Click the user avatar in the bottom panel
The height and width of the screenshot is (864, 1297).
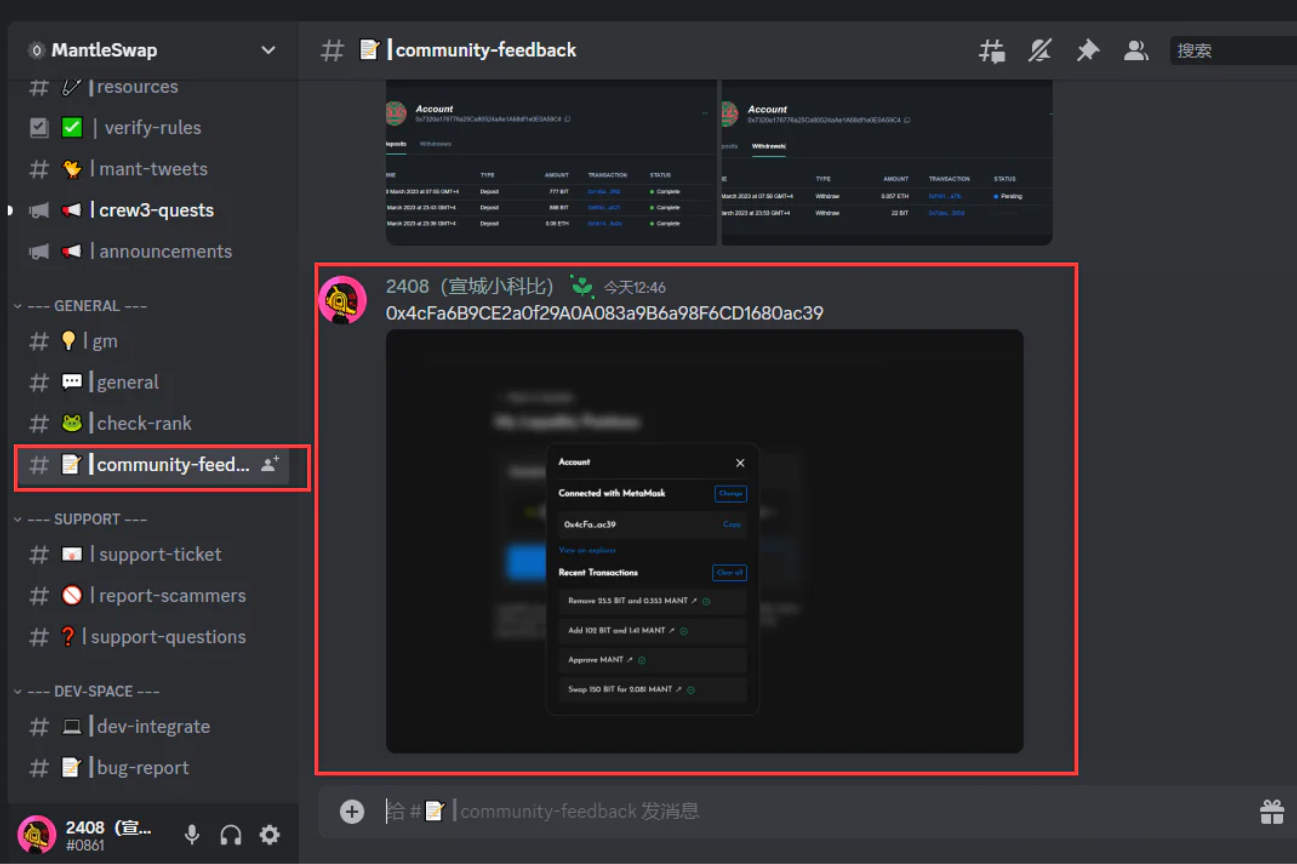pyautogui.click(x=37, y=835)
